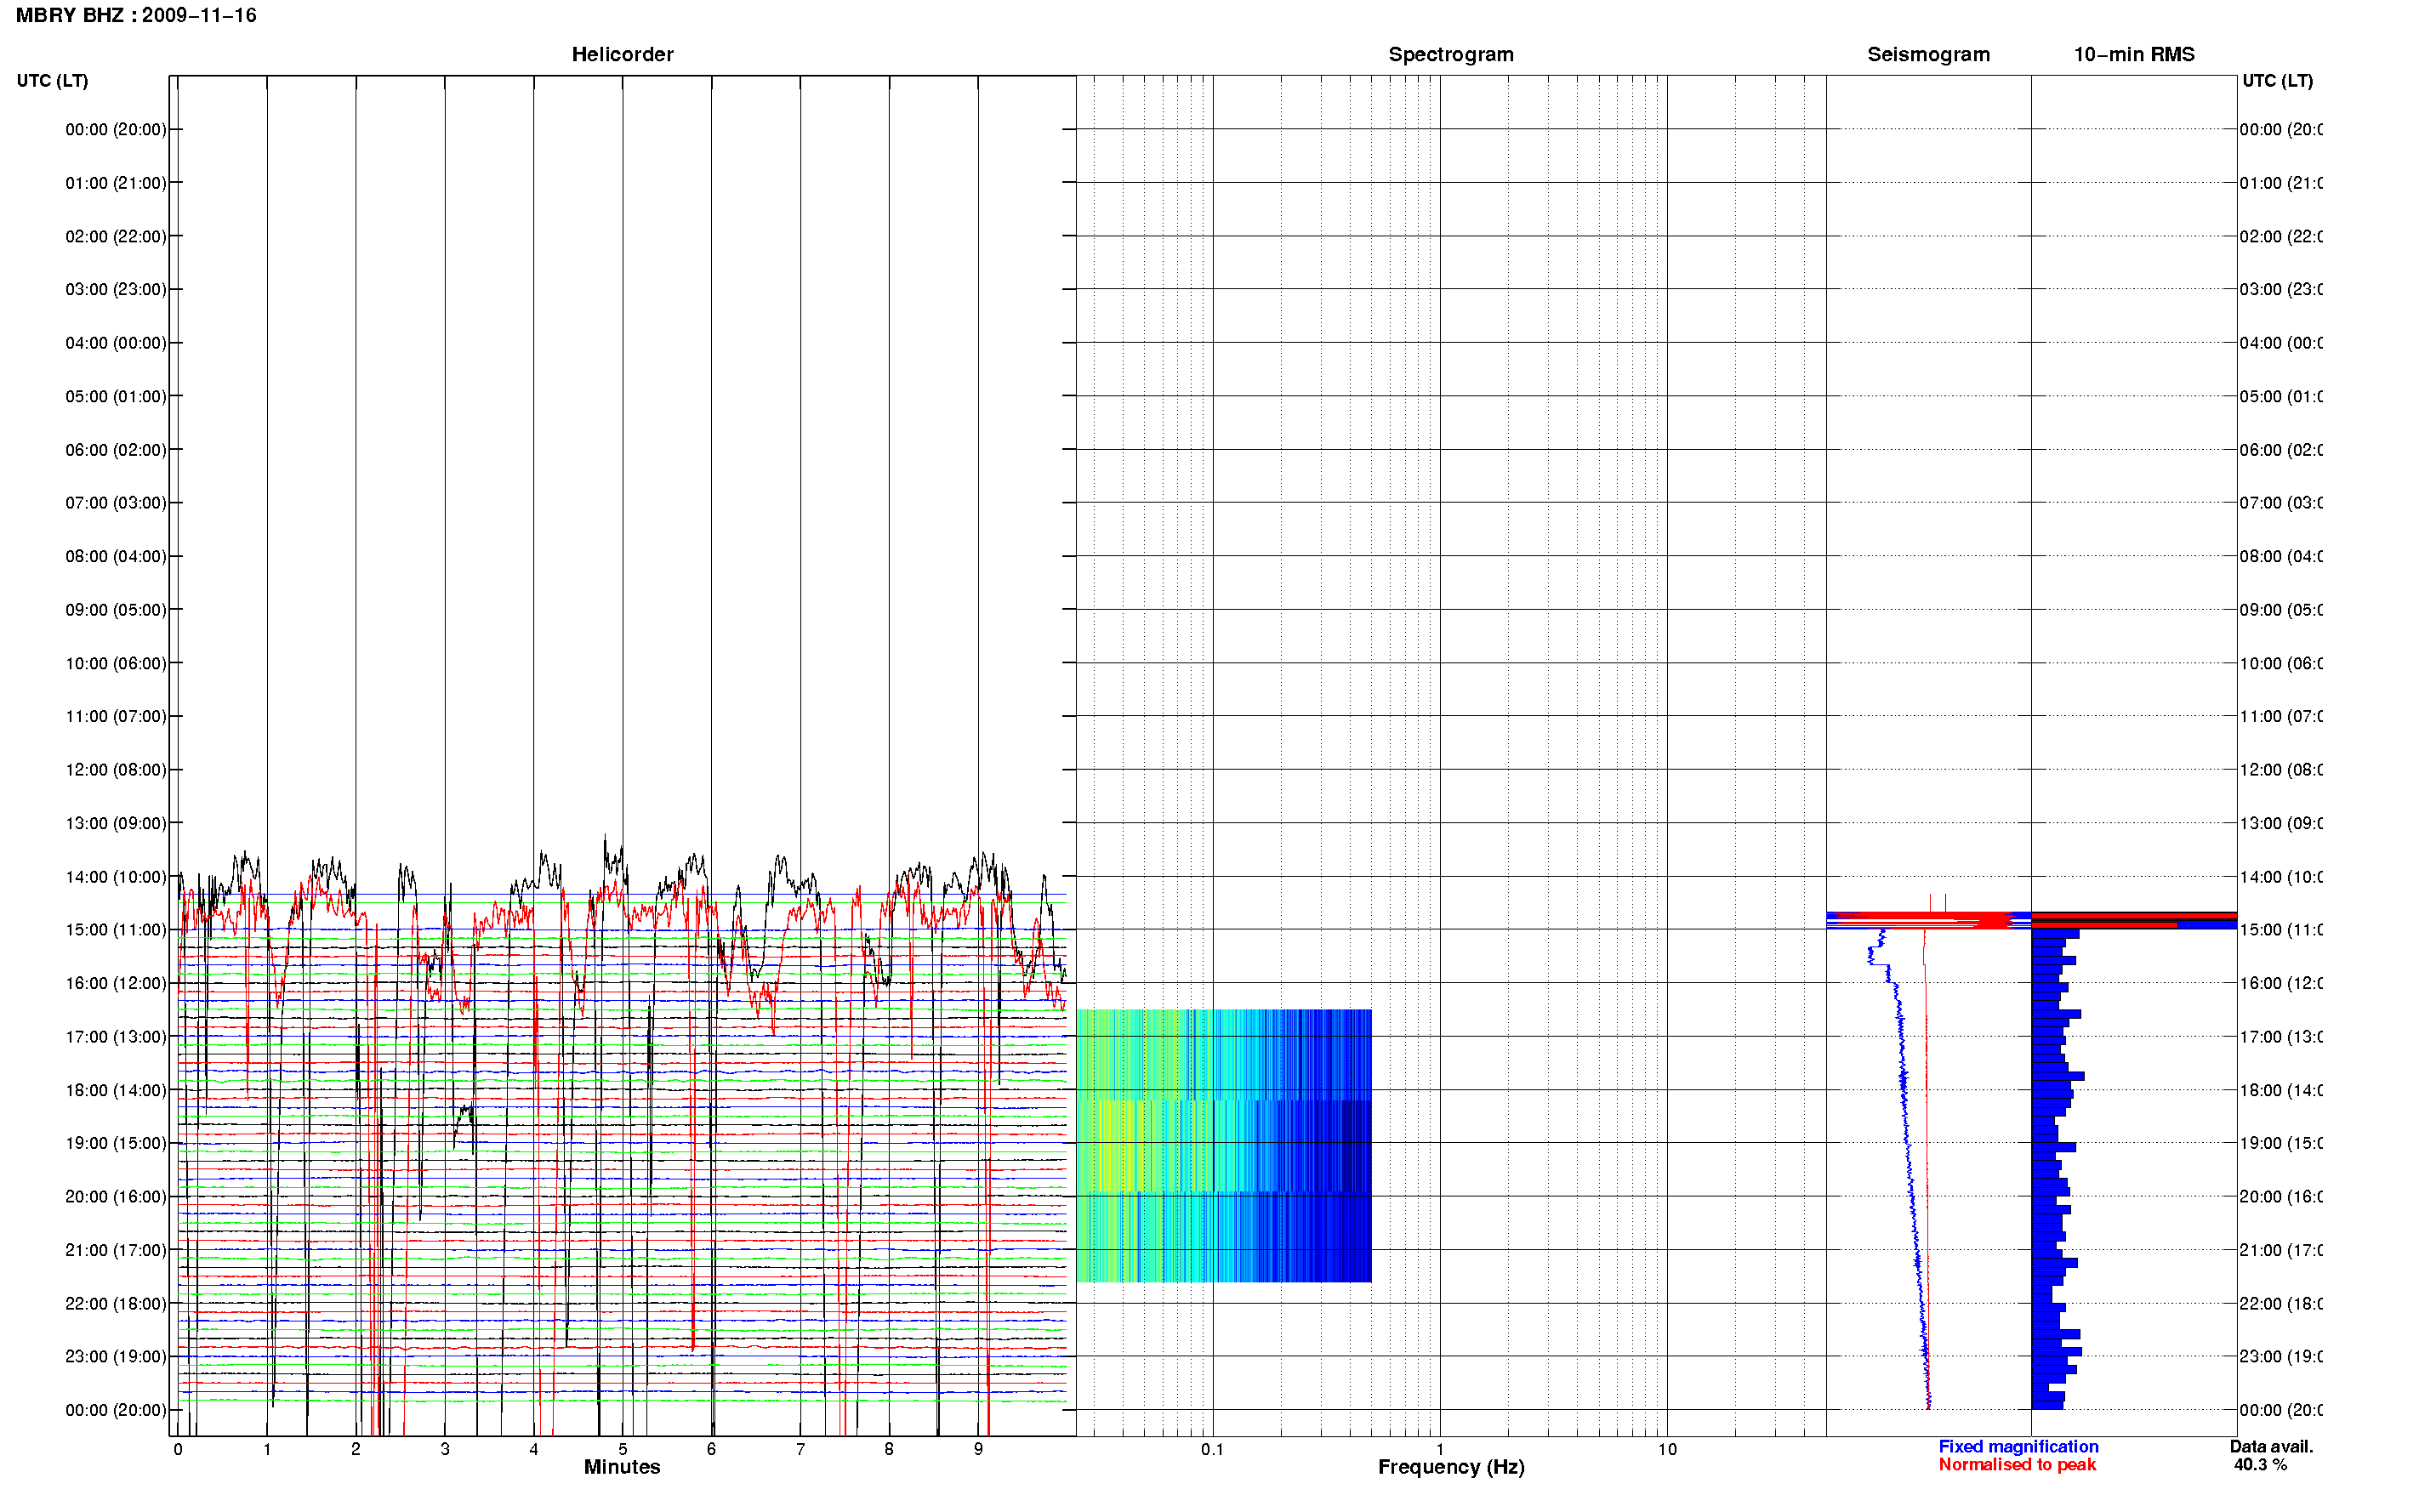
Task: Click the 'Frequency (Hz)' x-axis label
Action: 1451,1467
